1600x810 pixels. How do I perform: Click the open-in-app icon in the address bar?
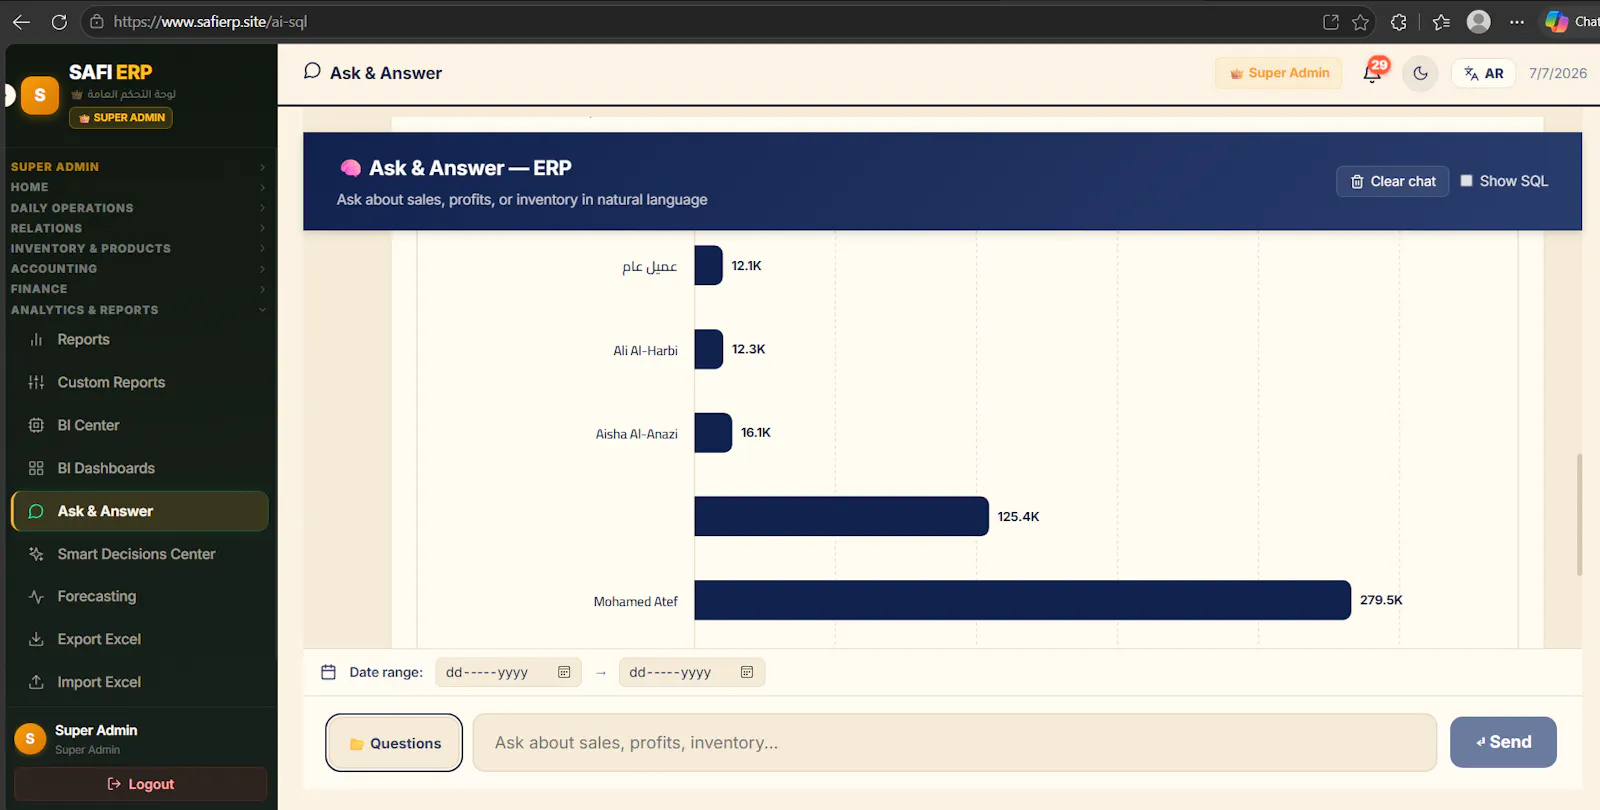click(1331, 22)
